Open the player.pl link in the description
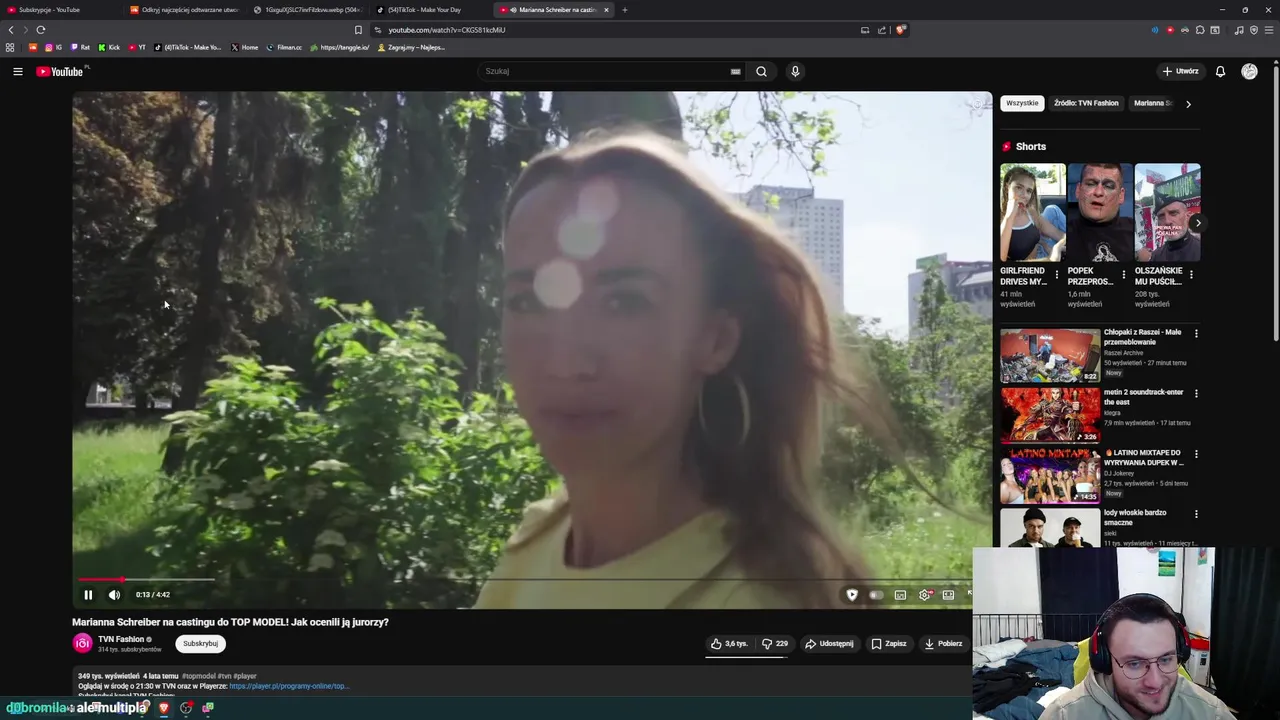Screen dimensions: 1280x720 (x=288, y=687)
